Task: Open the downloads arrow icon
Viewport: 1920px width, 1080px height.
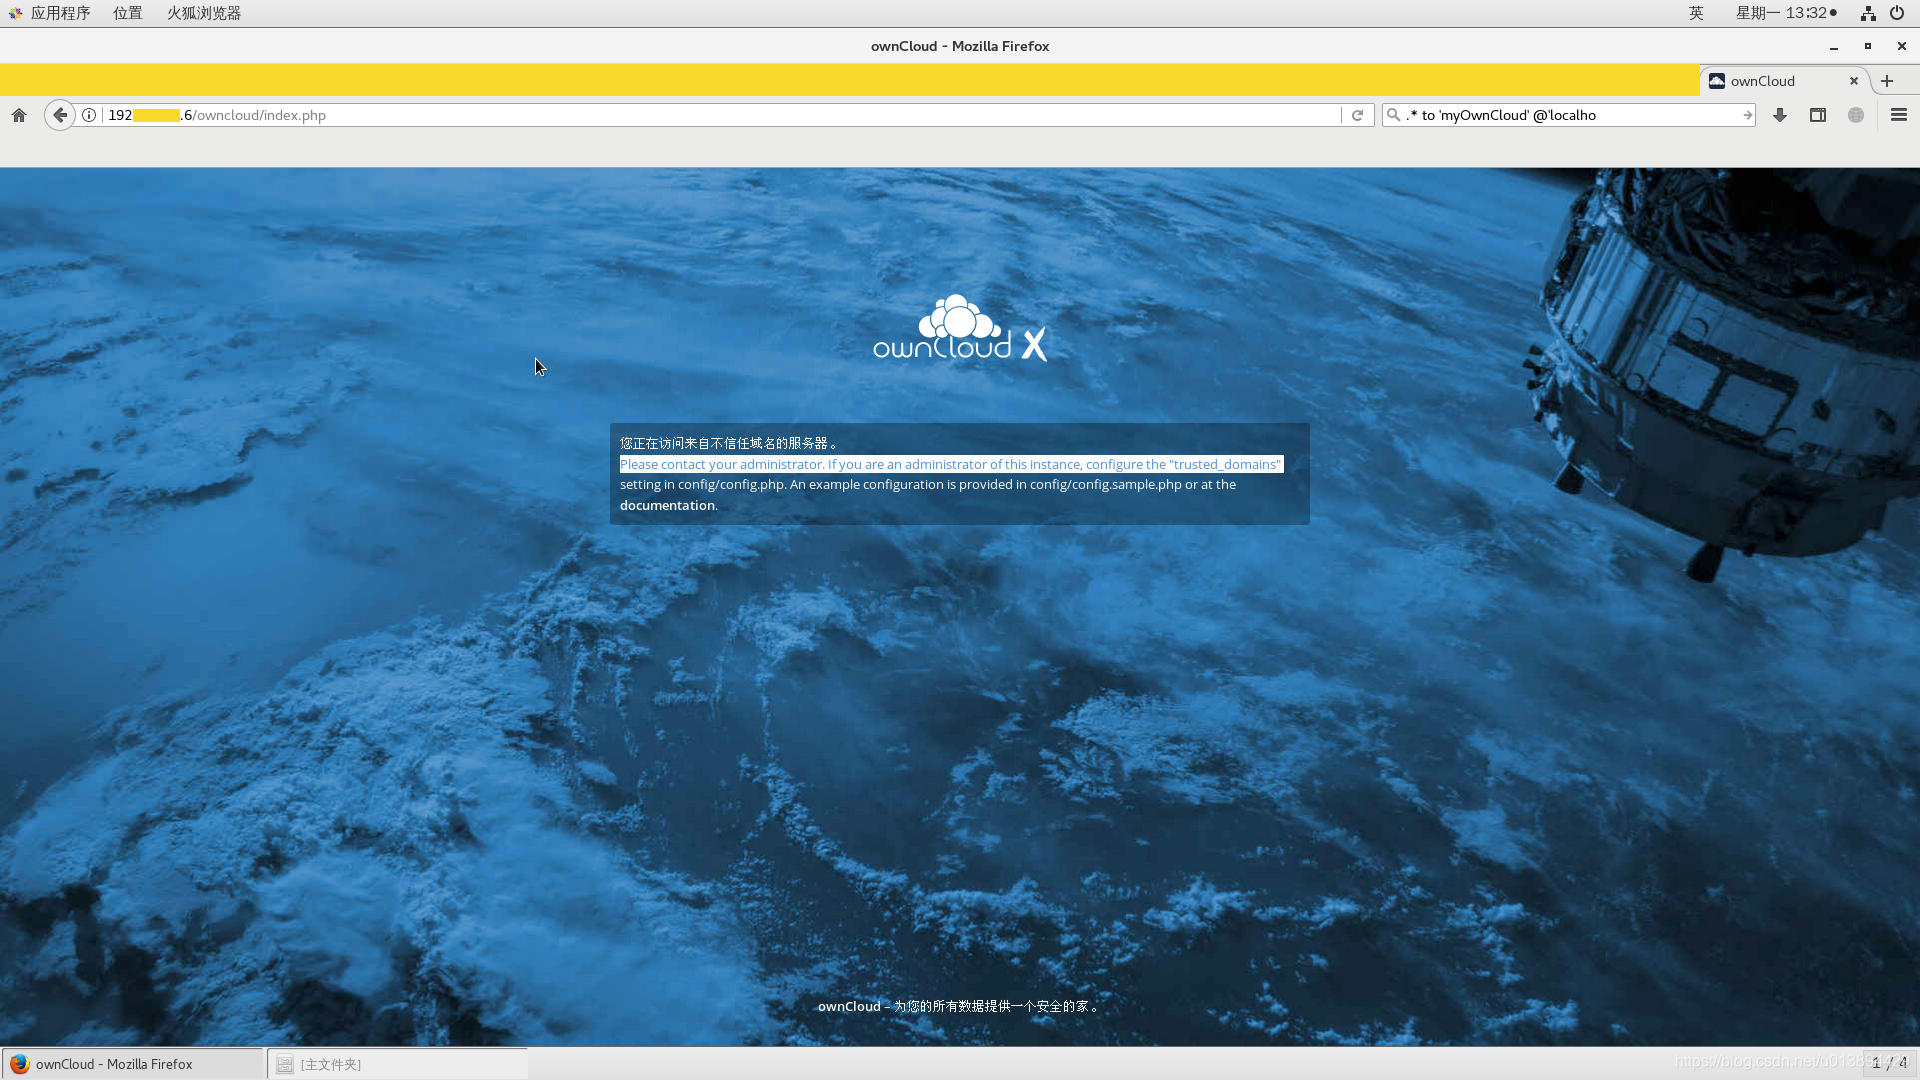Action: 1780,115
